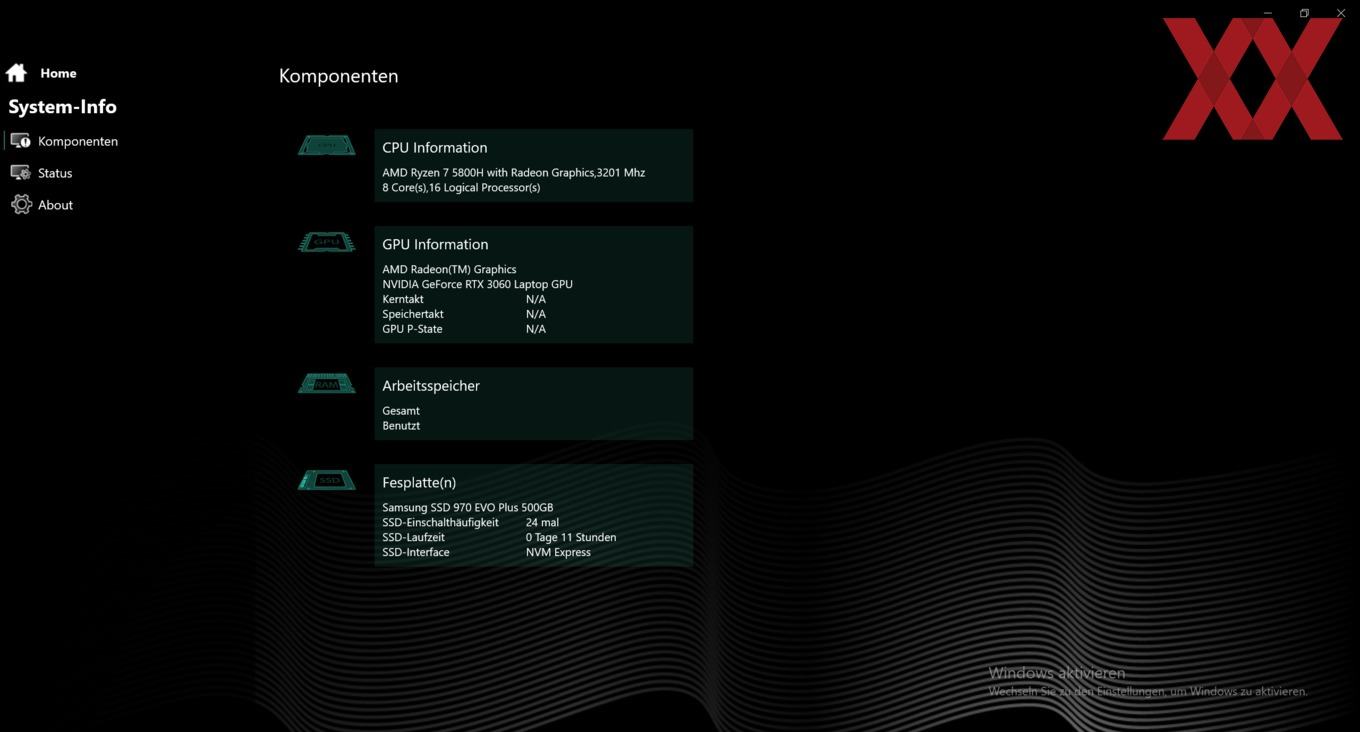Open the About page
Image resolution: width=1360 pixels, height=732 pixels.
pyautogui.click(x=55, y=205)
